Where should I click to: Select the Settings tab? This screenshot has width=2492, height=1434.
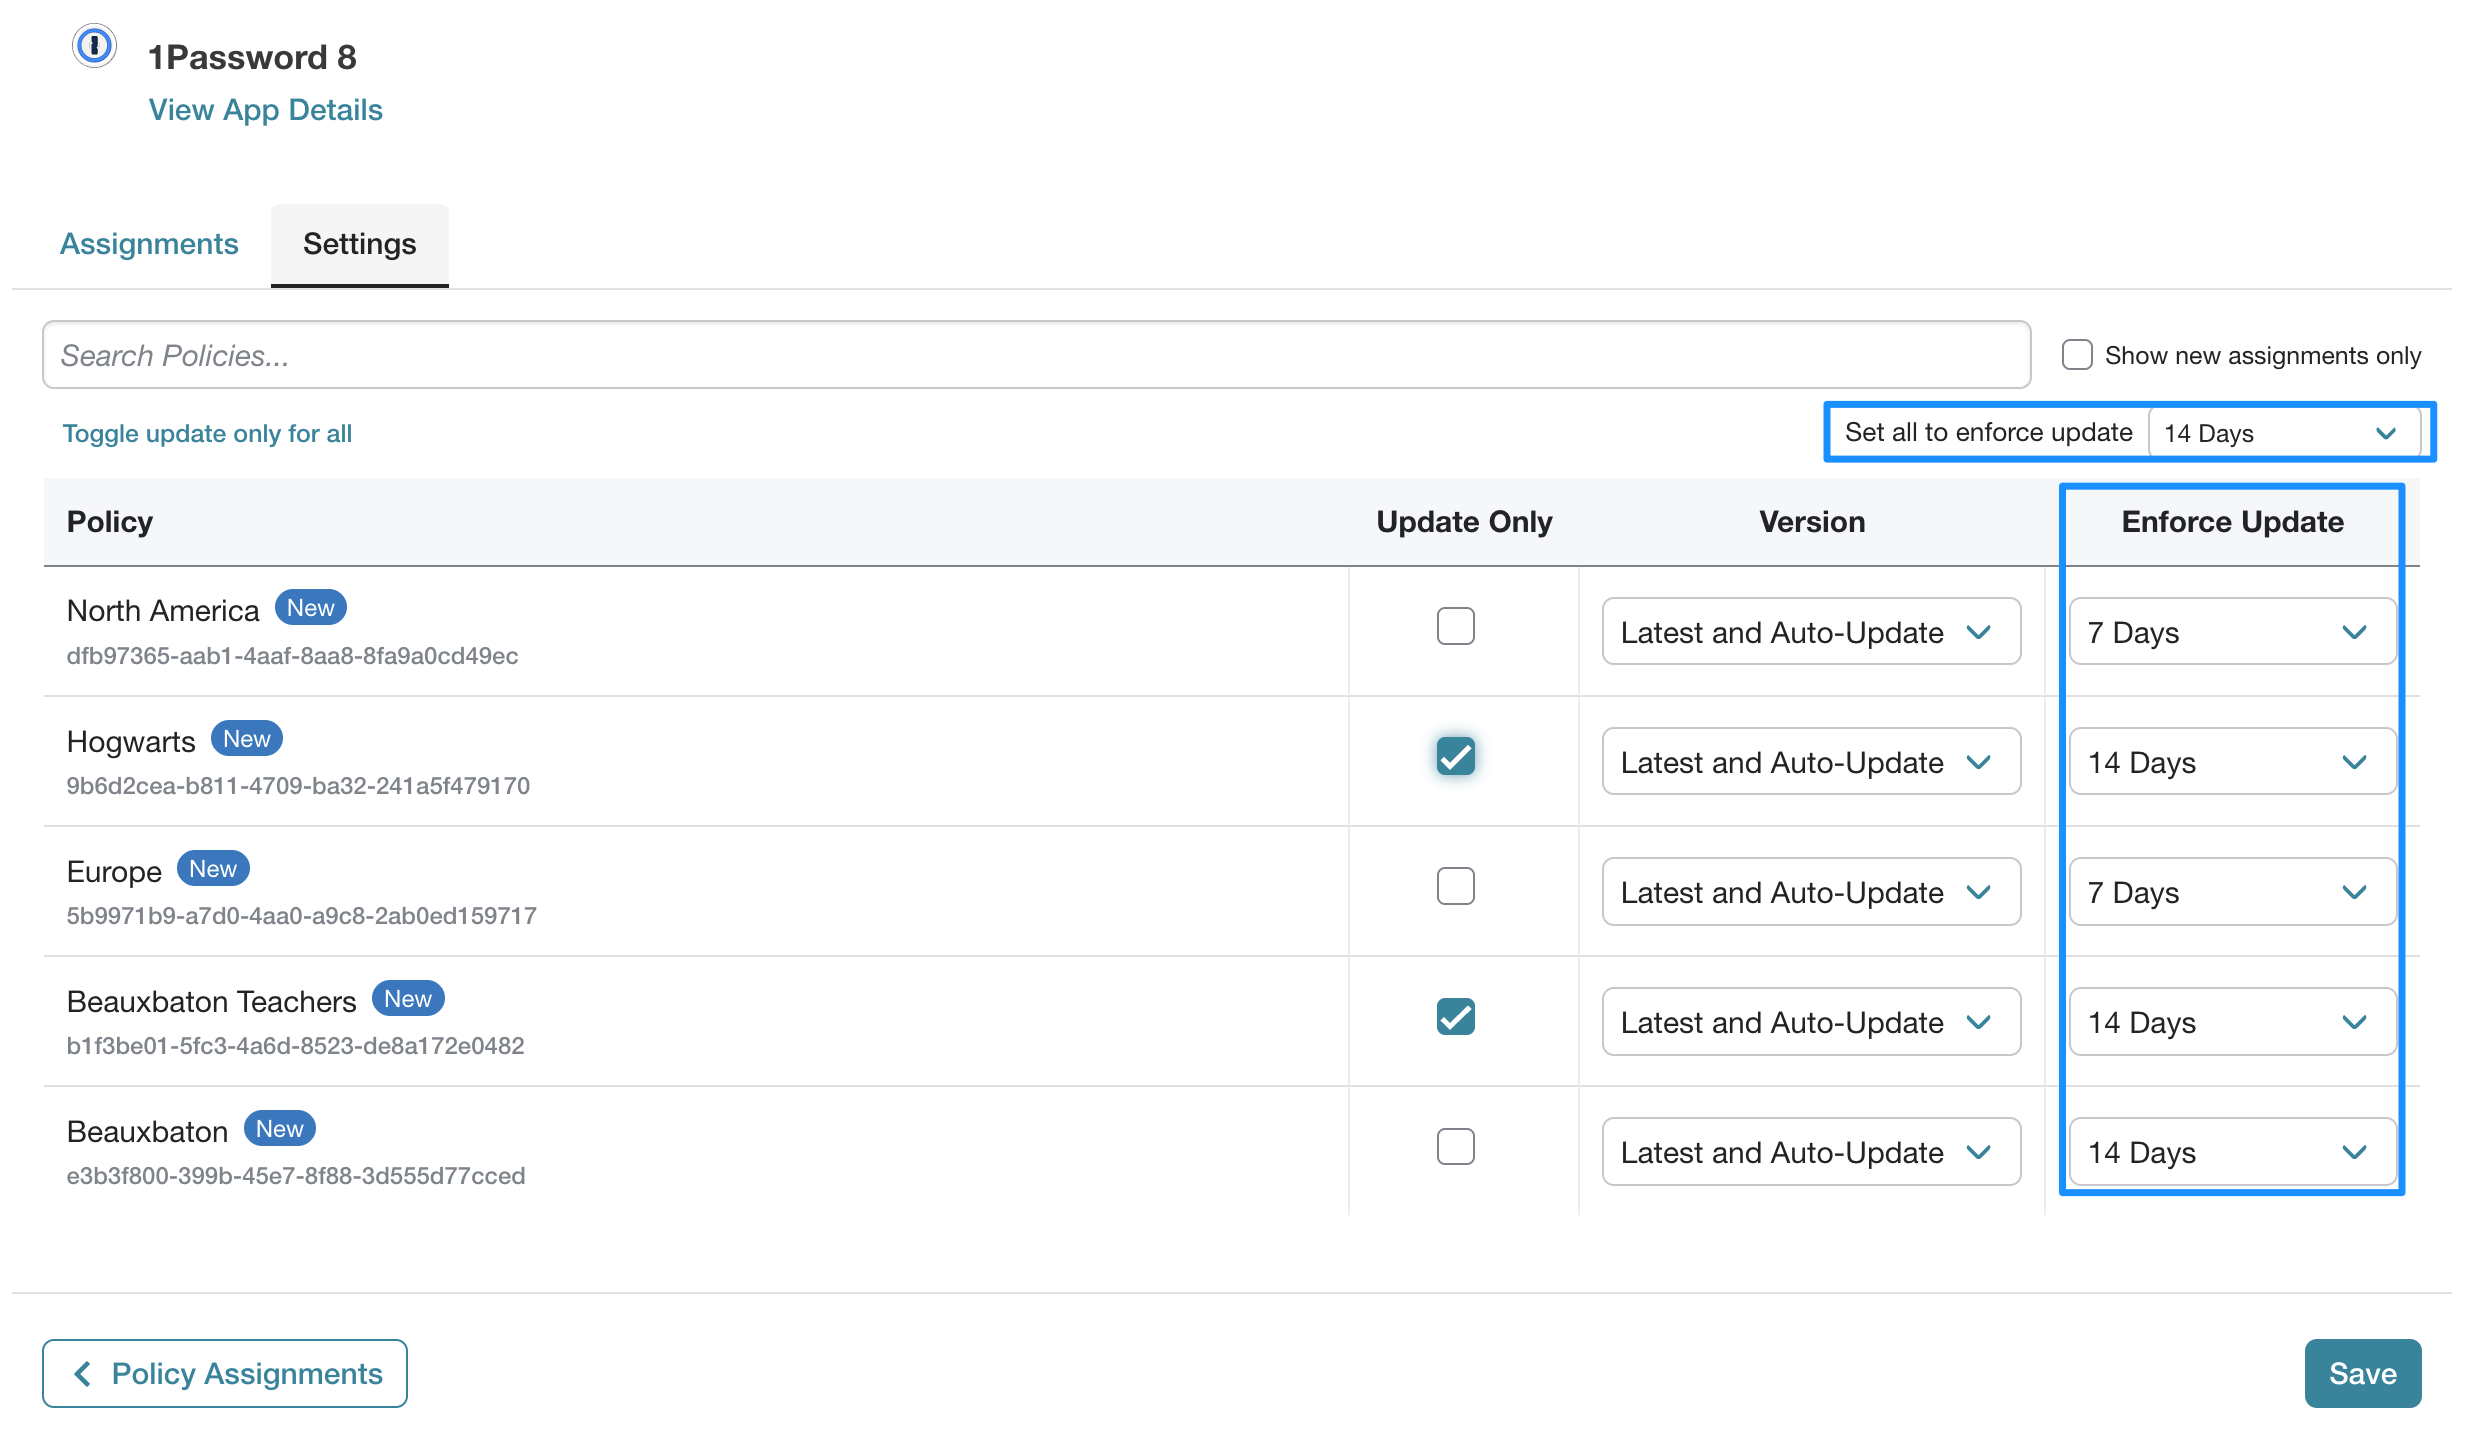[x=360, y=244]
